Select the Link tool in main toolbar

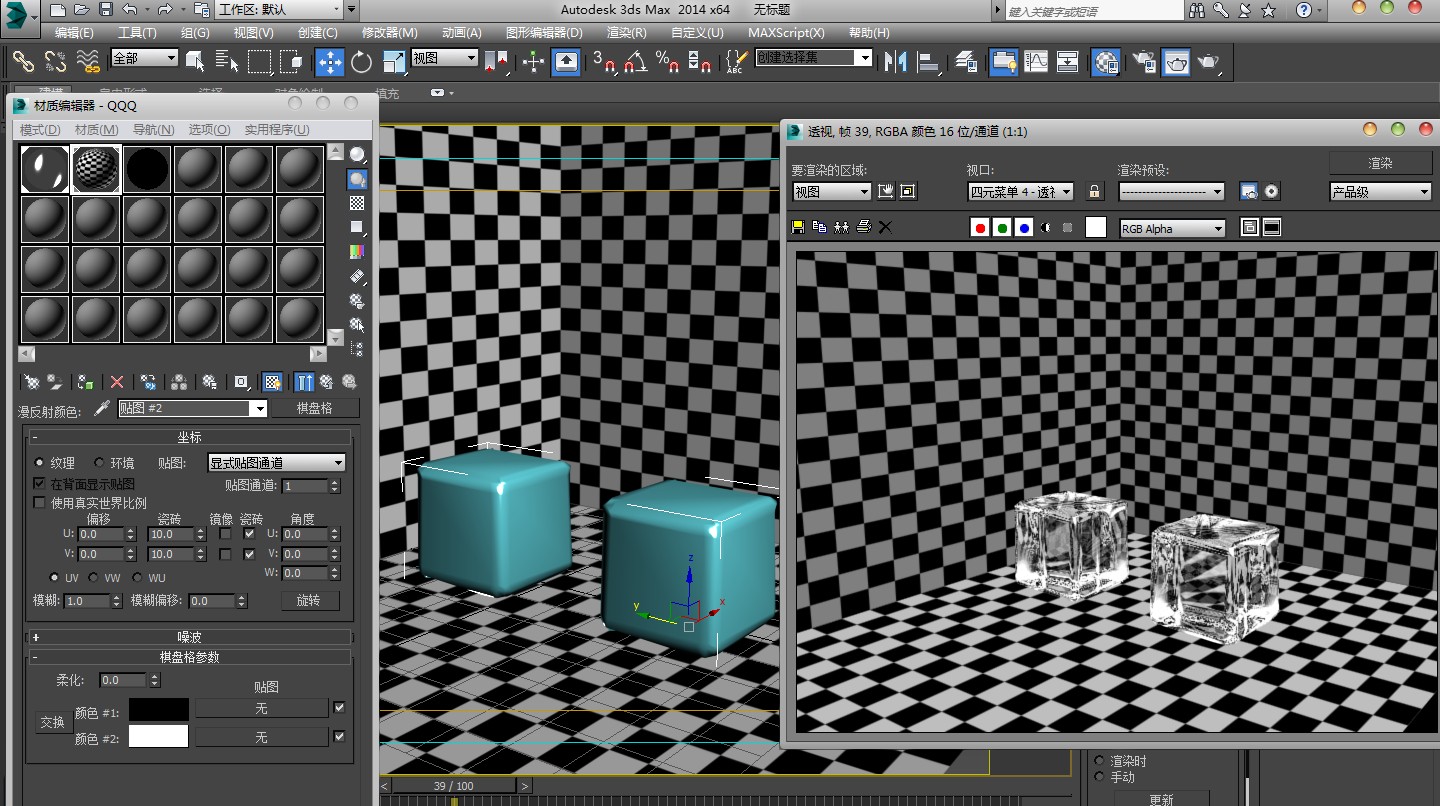click(23, 62)
